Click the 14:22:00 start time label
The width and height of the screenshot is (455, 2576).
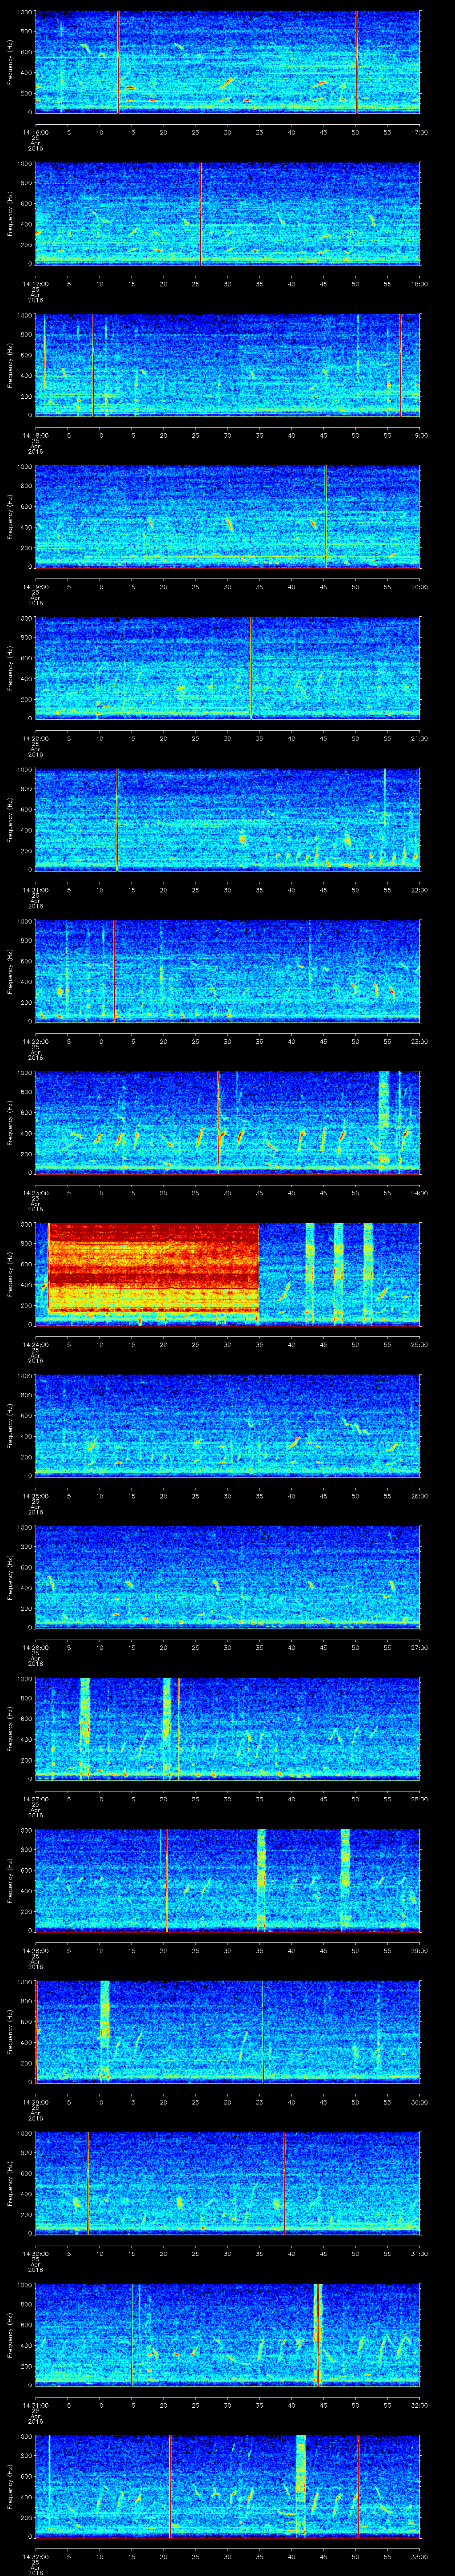click(36, 1041)
